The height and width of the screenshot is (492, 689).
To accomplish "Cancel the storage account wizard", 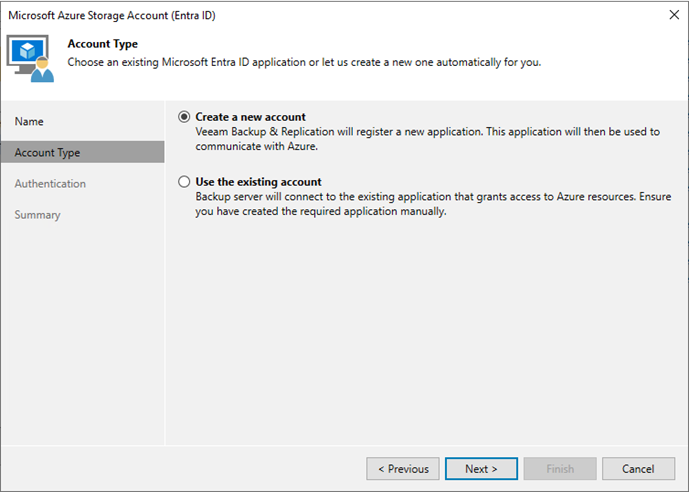I will [638, 468].
